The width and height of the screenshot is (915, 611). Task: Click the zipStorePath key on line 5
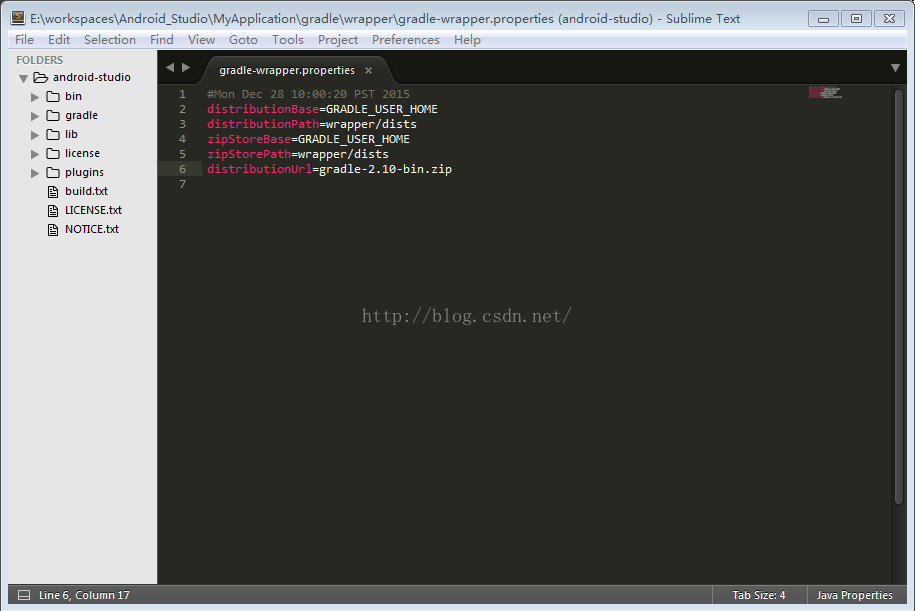(249, 154)
